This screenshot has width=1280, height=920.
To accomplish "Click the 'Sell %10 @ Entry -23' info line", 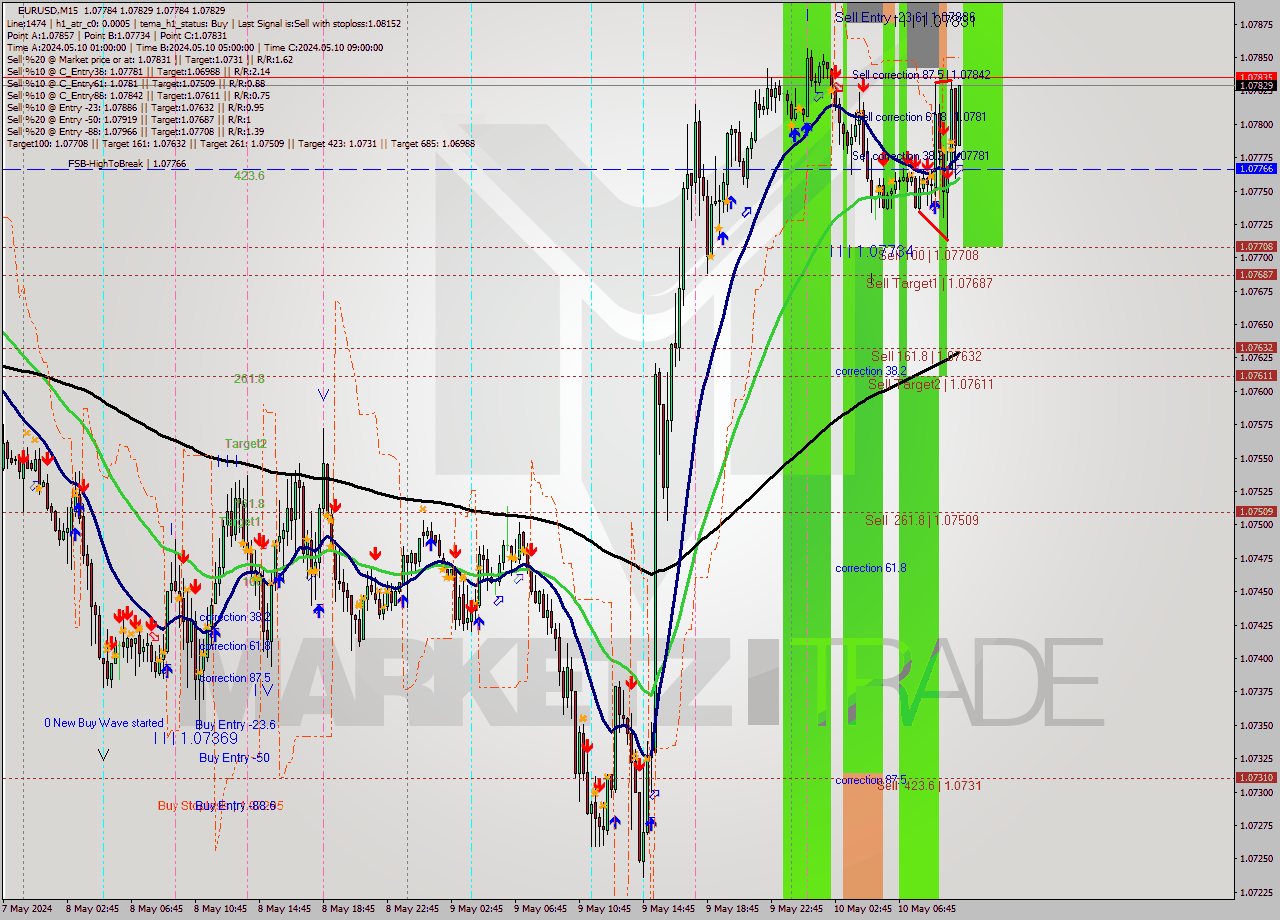I will point(135,107).
